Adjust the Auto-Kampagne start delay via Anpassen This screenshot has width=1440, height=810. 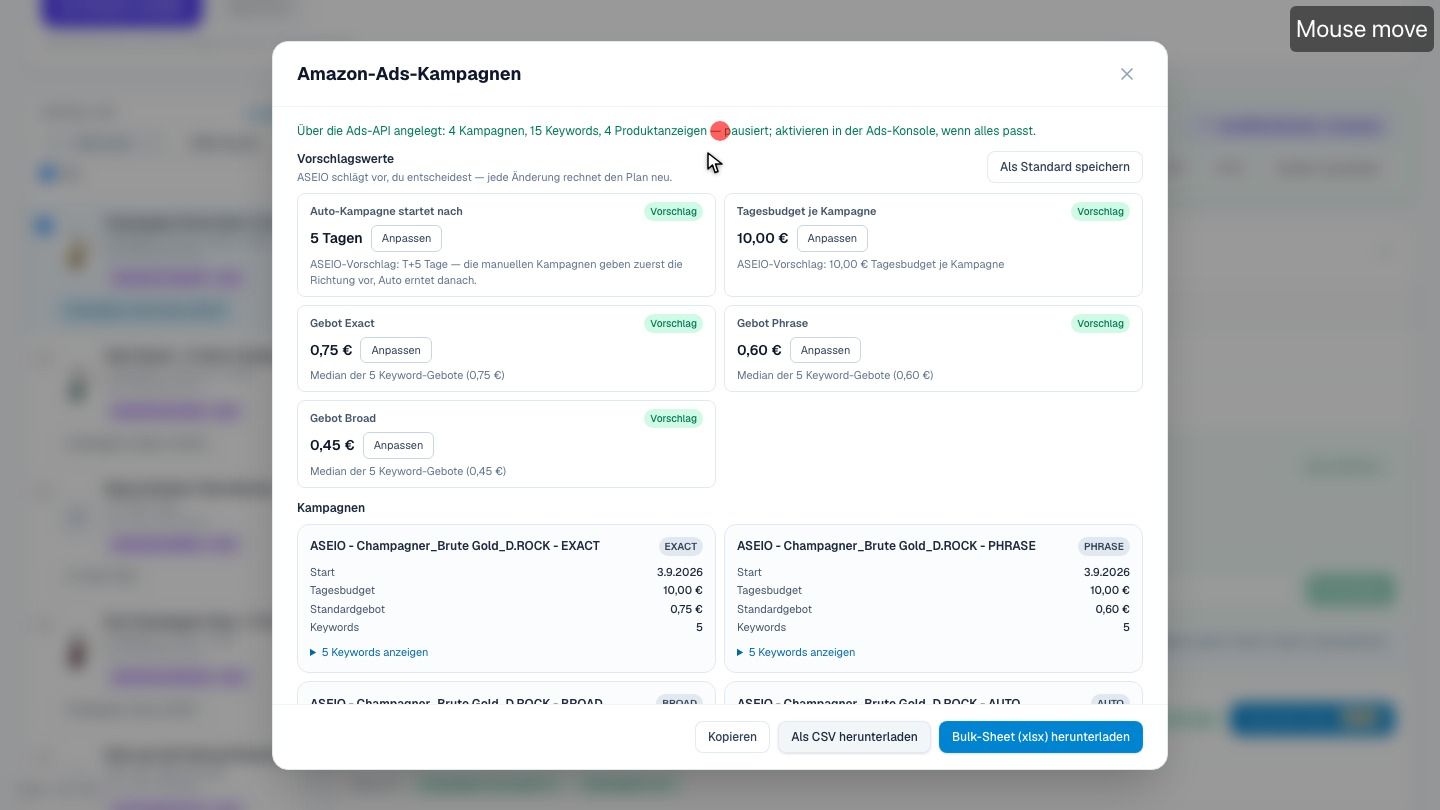point(406,238)
